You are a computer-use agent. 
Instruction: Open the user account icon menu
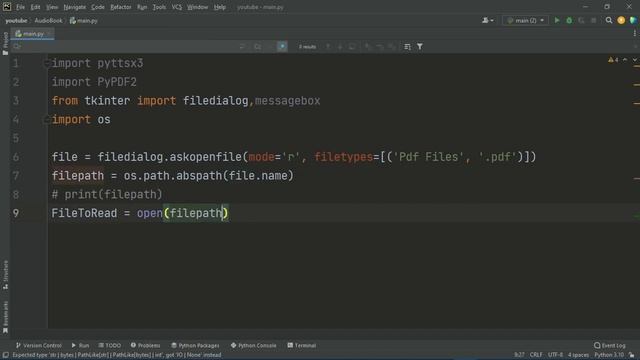point(487,20)
